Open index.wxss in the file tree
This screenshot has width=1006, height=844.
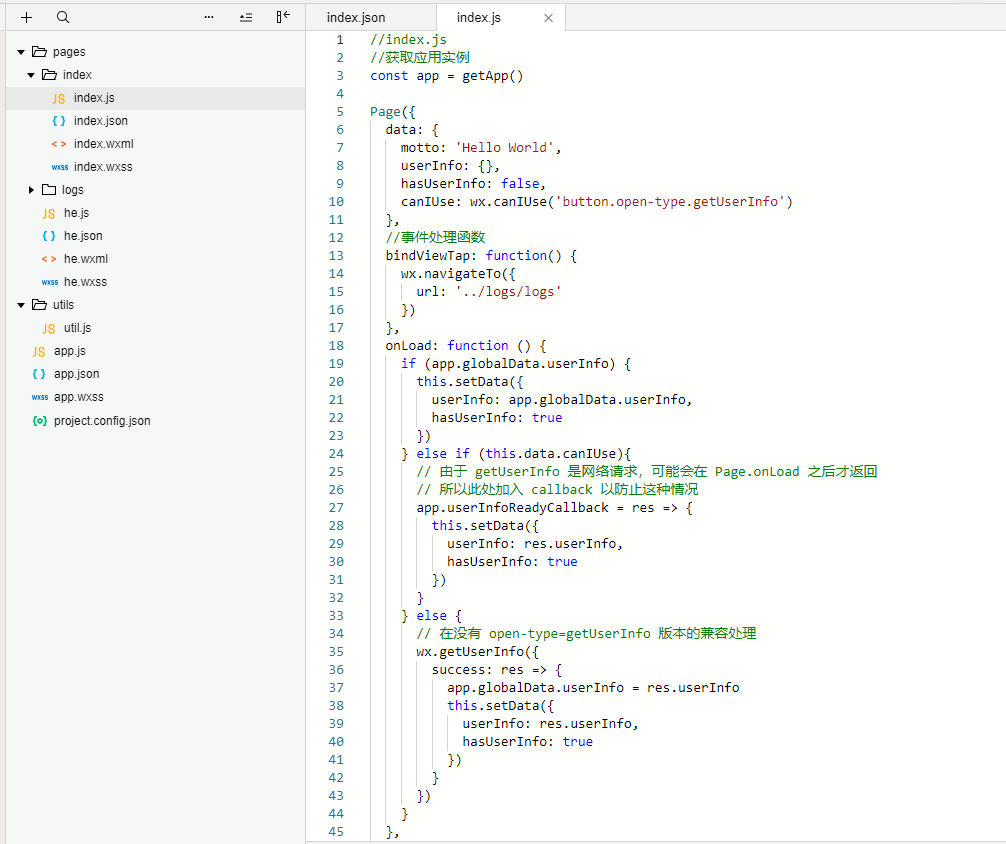point(103,167)
